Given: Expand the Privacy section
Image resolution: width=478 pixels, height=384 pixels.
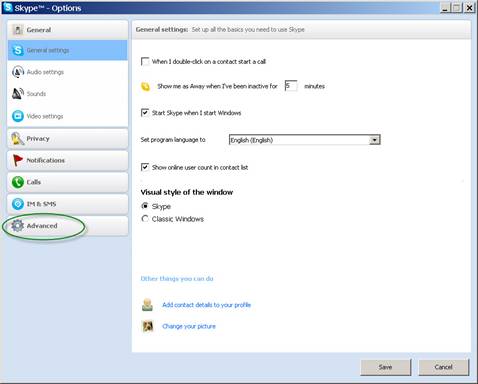Looking at the screenshot, I should point(68,139).
